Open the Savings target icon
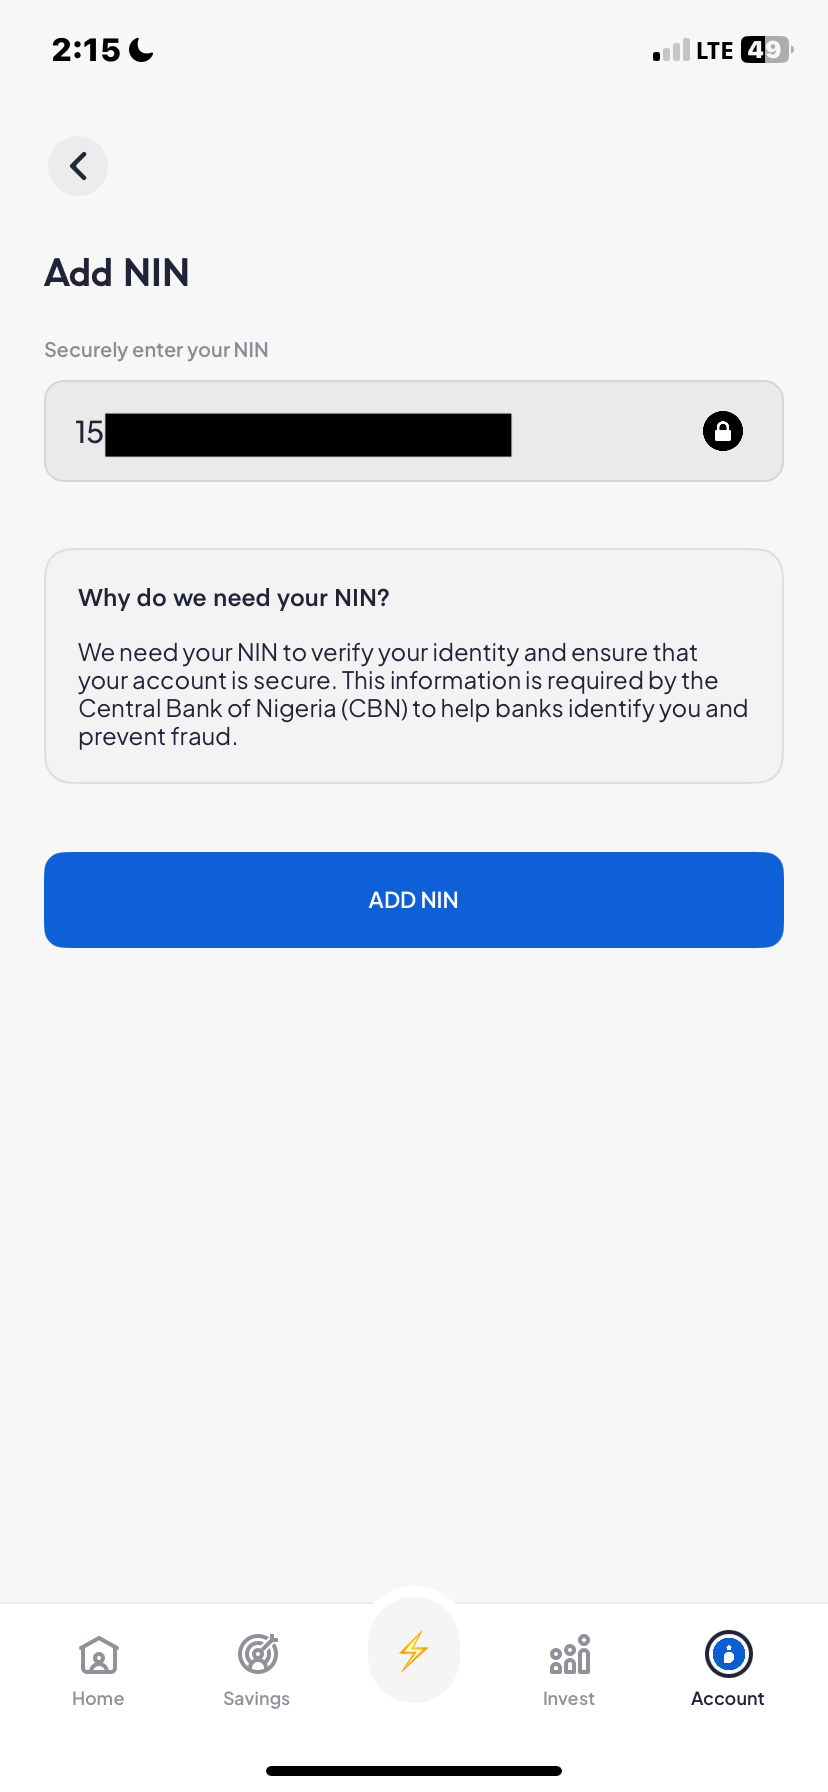 click(x=257, y=1654)
